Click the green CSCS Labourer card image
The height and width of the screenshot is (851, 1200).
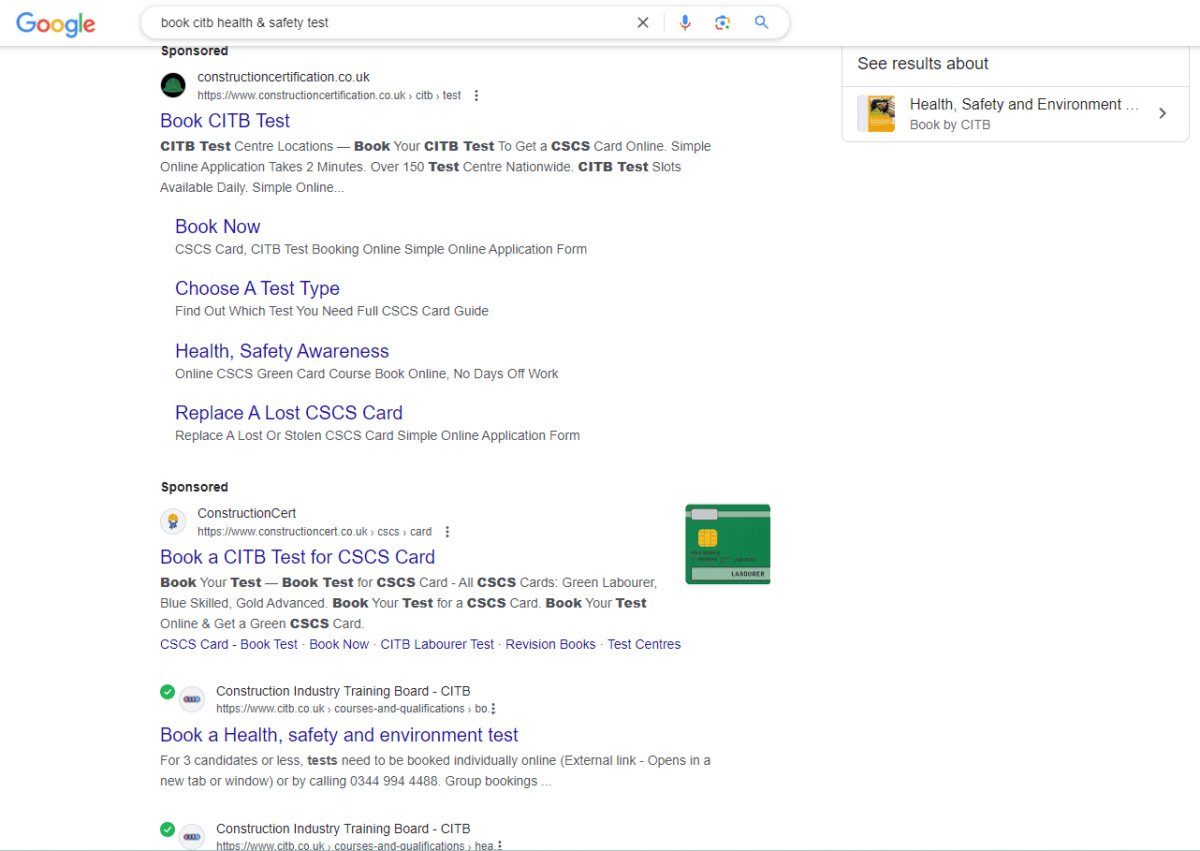(727, 544)
